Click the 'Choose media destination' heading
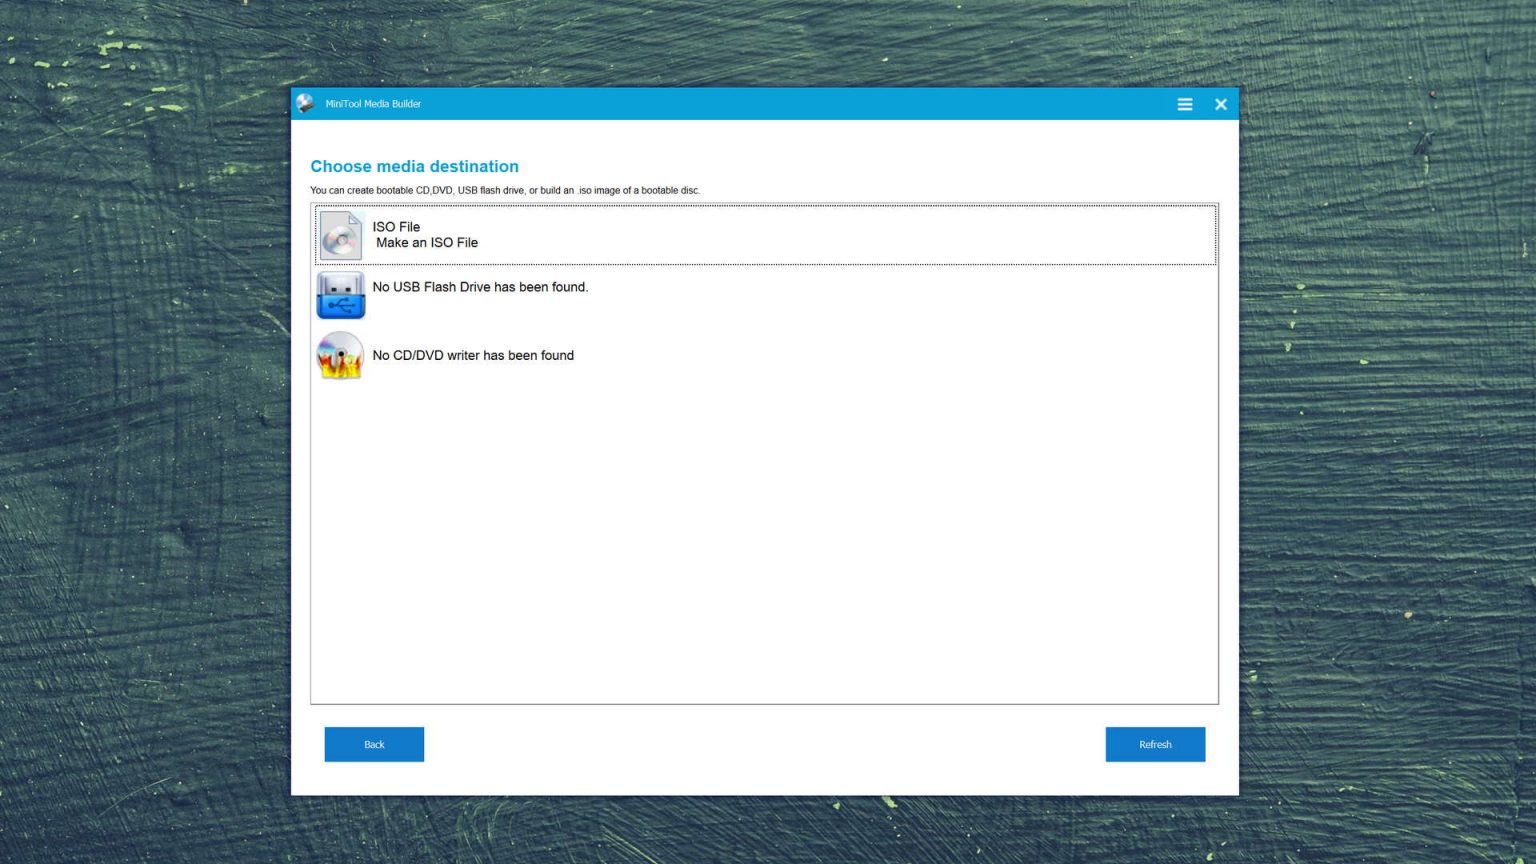The width and height of the screenshot is (1536, 864). click(x=414, y=166)
